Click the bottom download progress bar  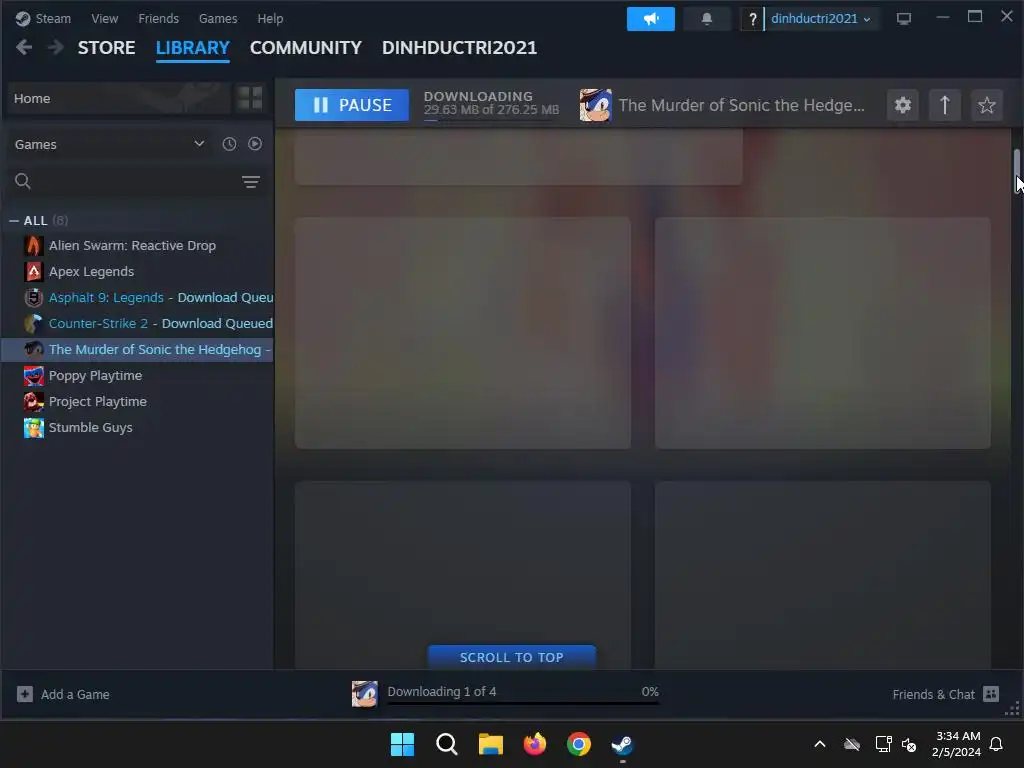click(523, 704)
